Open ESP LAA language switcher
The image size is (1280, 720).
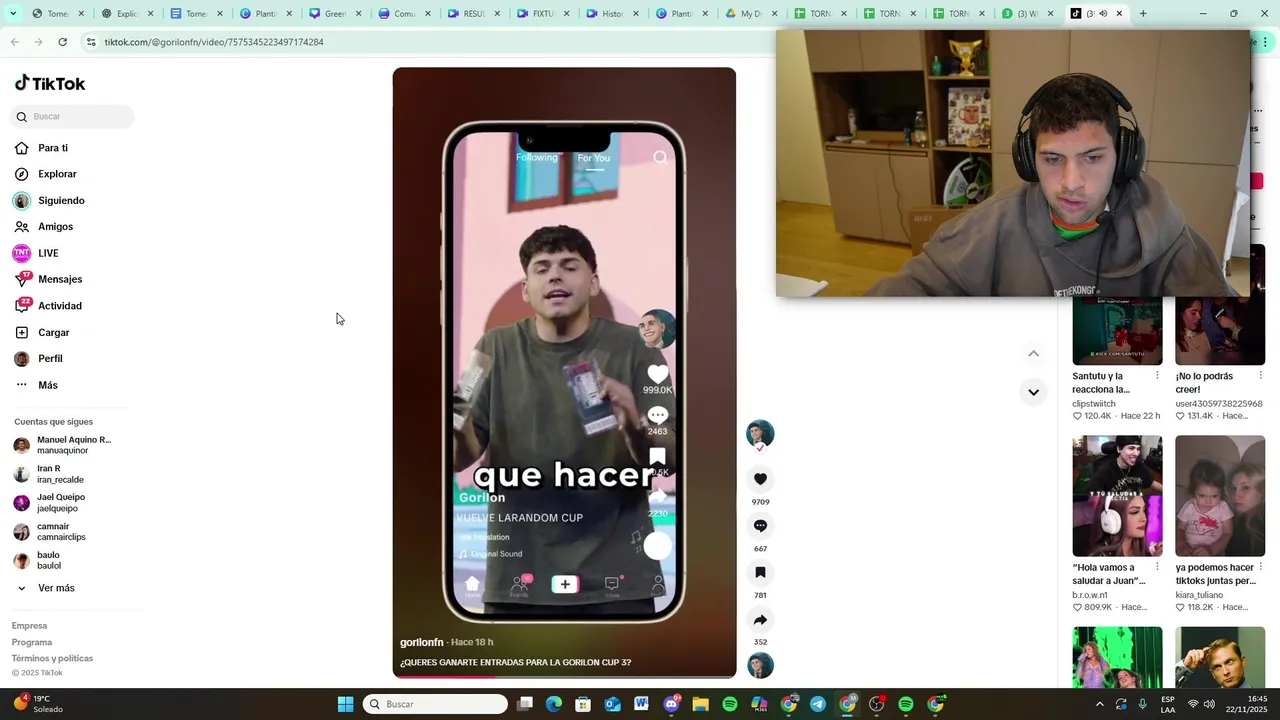click(1168, 704)
